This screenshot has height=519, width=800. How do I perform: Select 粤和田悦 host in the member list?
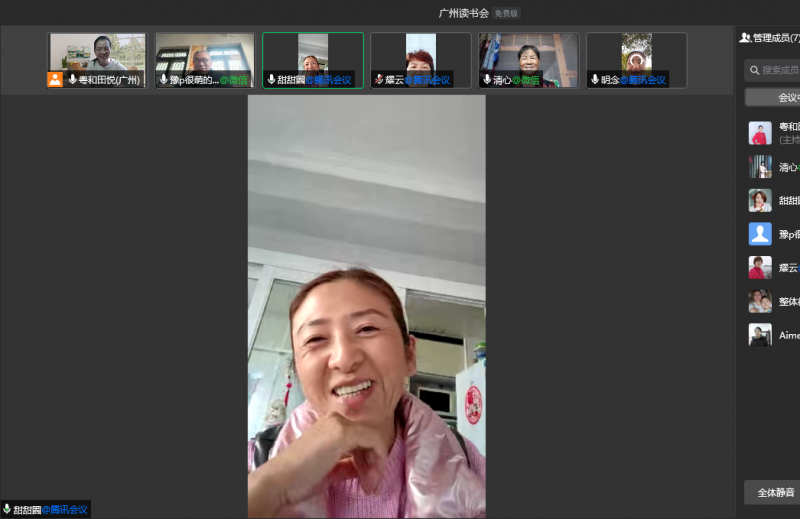coord(775,133)
